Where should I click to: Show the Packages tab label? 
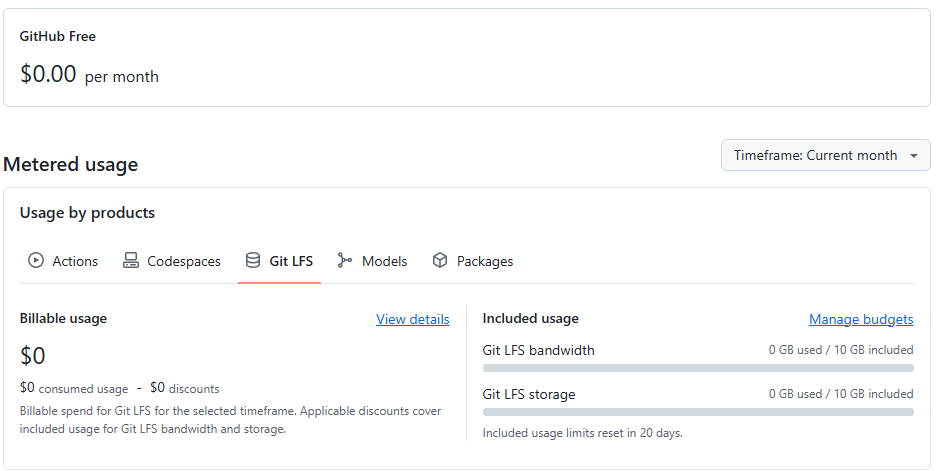coord(485,261)
